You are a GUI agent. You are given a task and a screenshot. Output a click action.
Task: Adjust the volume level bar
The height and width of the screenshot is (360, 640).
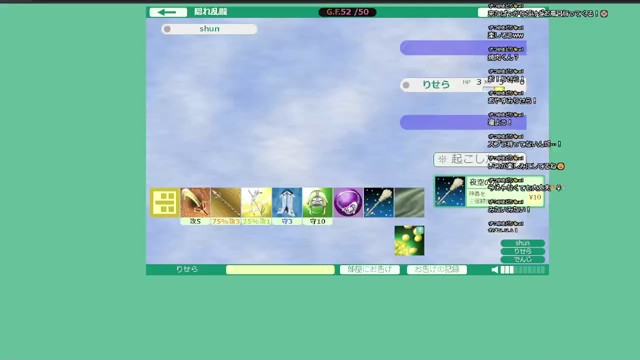pyautogui.click(x=522, y=270)
